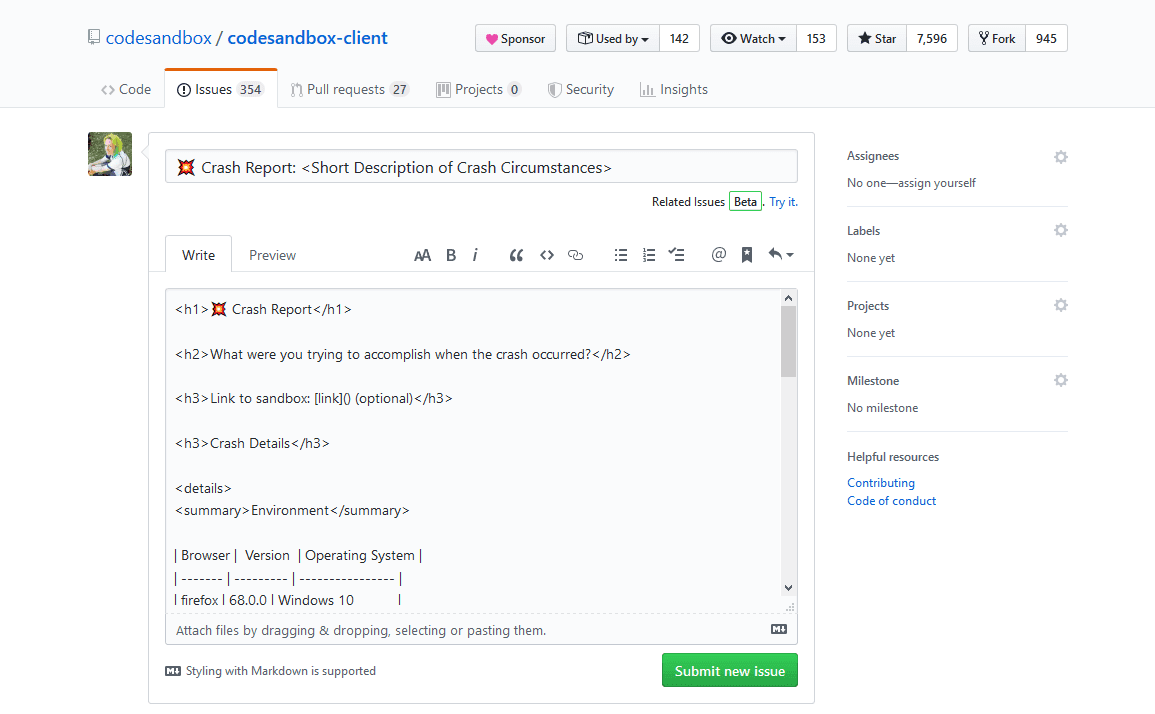Open the Labels settings gear
The image size is (1155, 714).
tap(1060, 230)
